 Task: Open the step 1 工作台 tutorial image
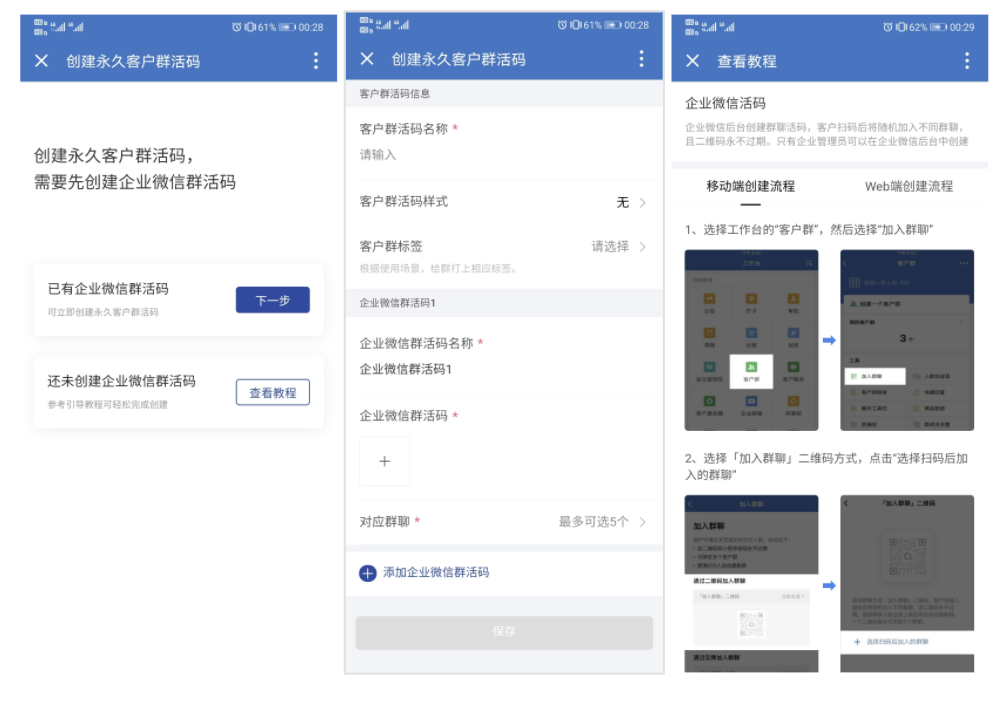[x=752, y=340]
